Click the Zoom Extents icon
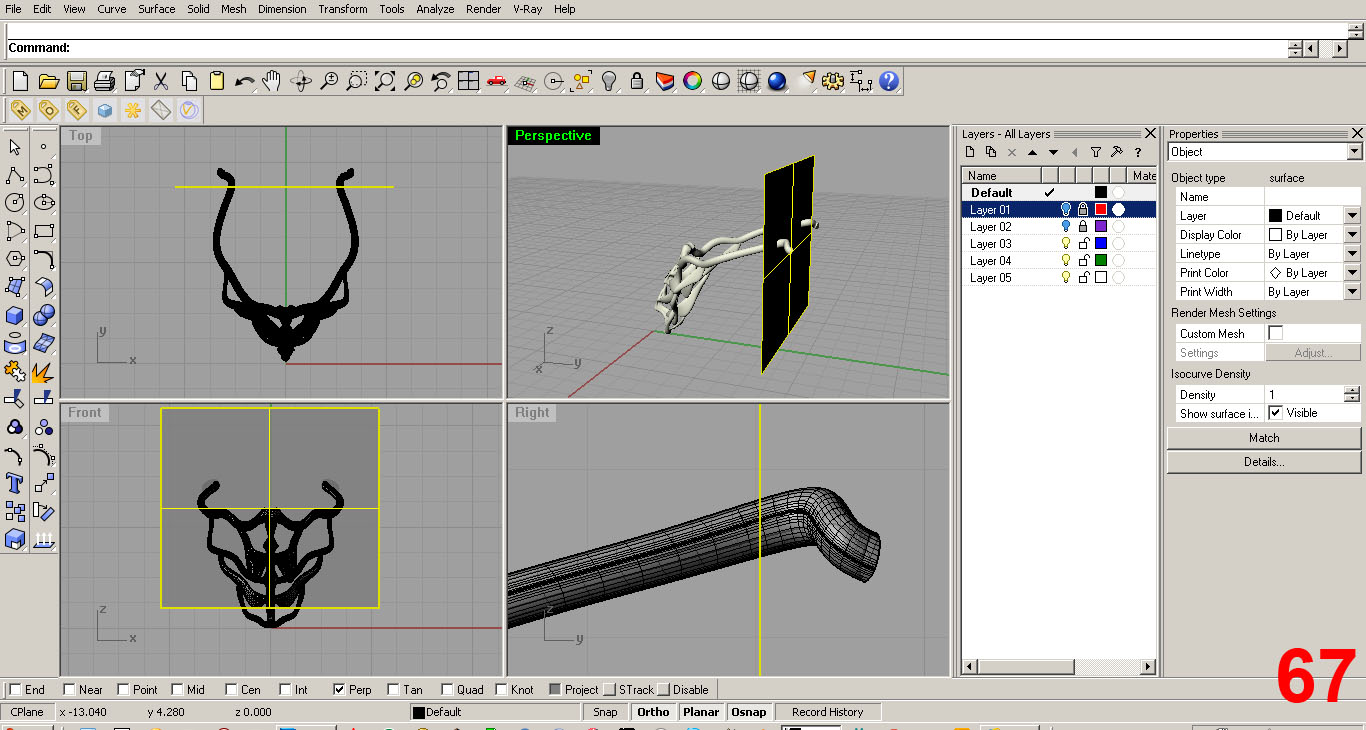 (x=385, y=81)
